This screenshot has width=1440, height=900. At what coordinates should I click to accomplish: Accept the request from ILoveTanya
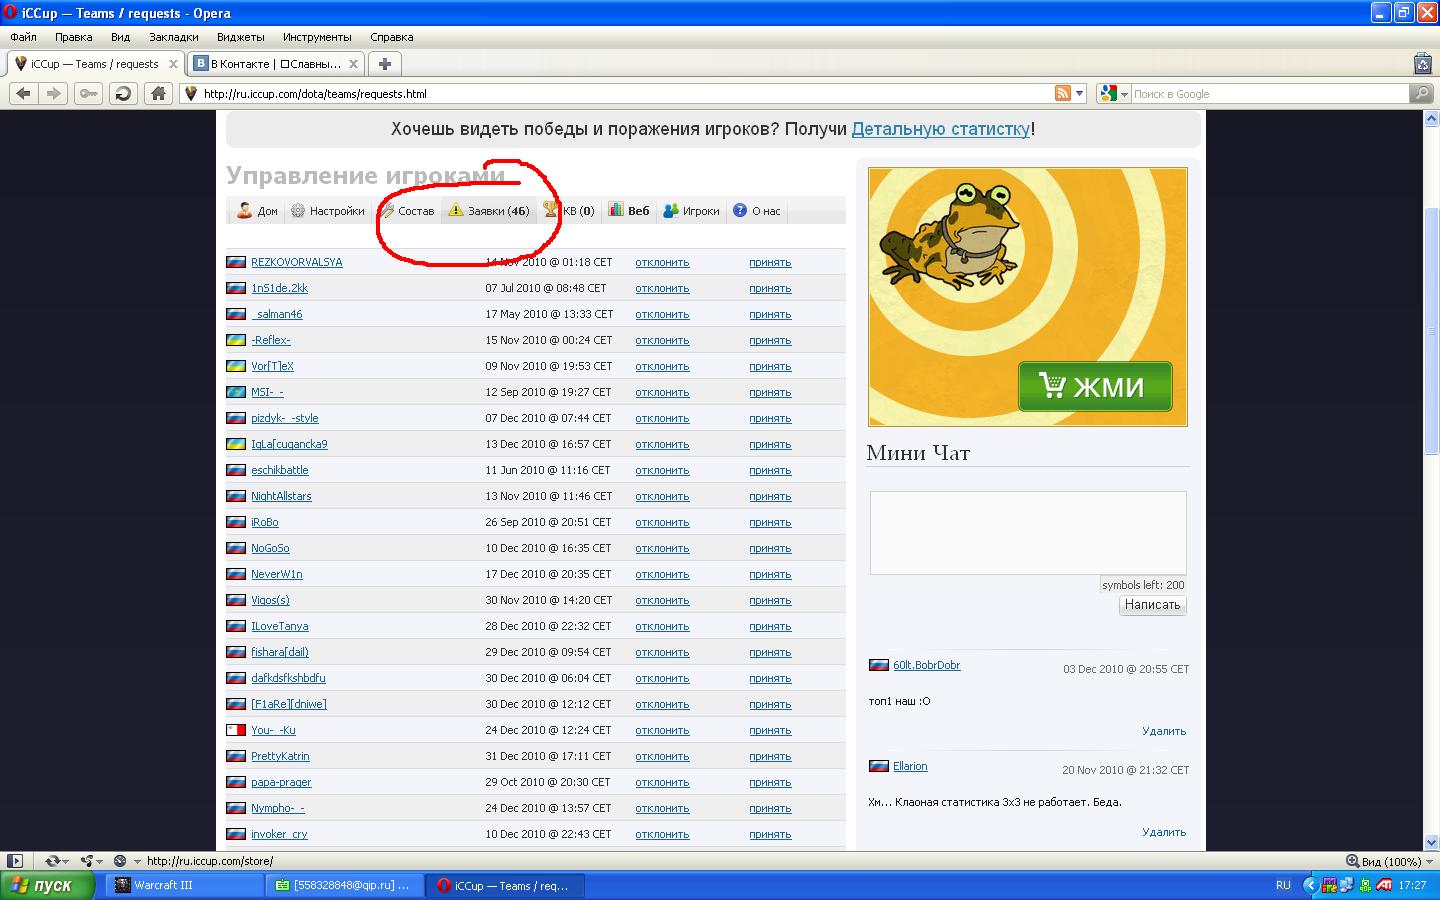pyautogui.click(x=770, y=626)
